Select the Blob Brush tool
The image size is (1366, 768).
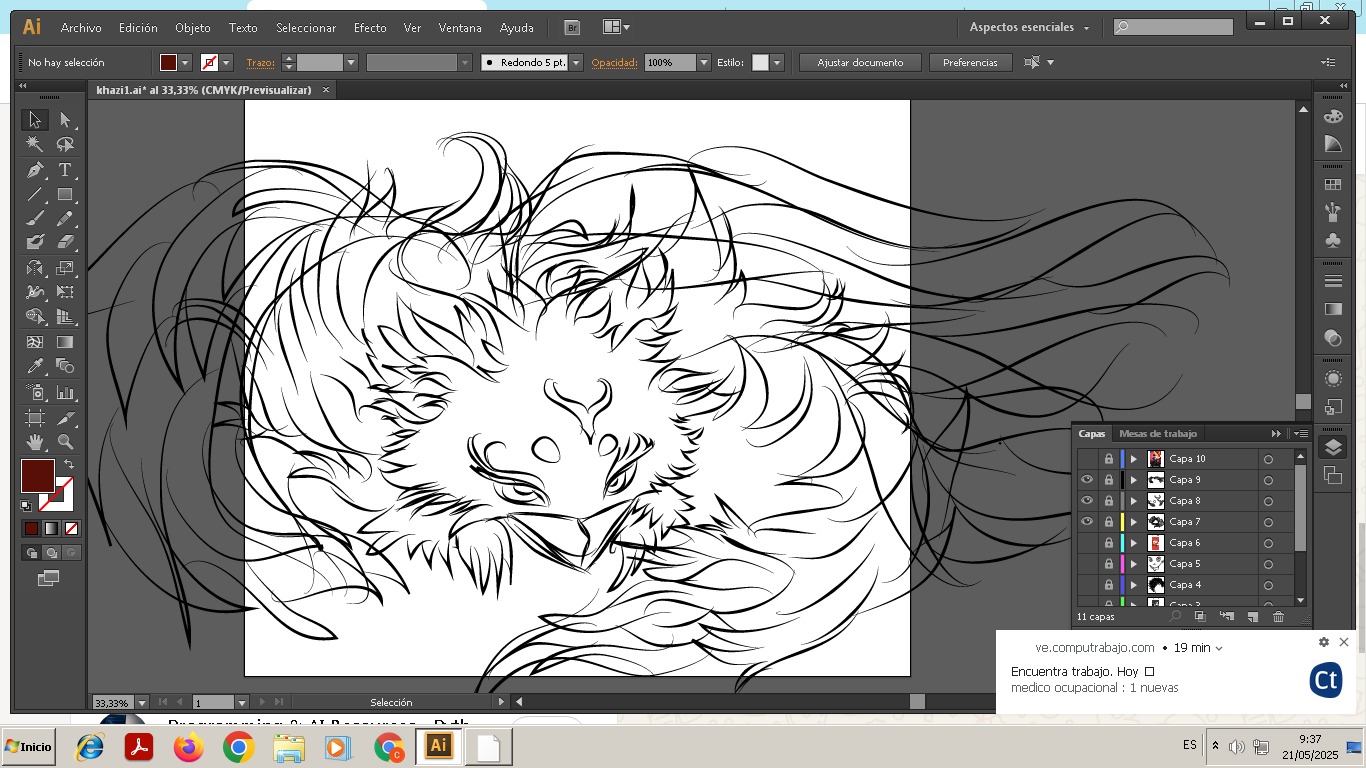pos(34,242)
